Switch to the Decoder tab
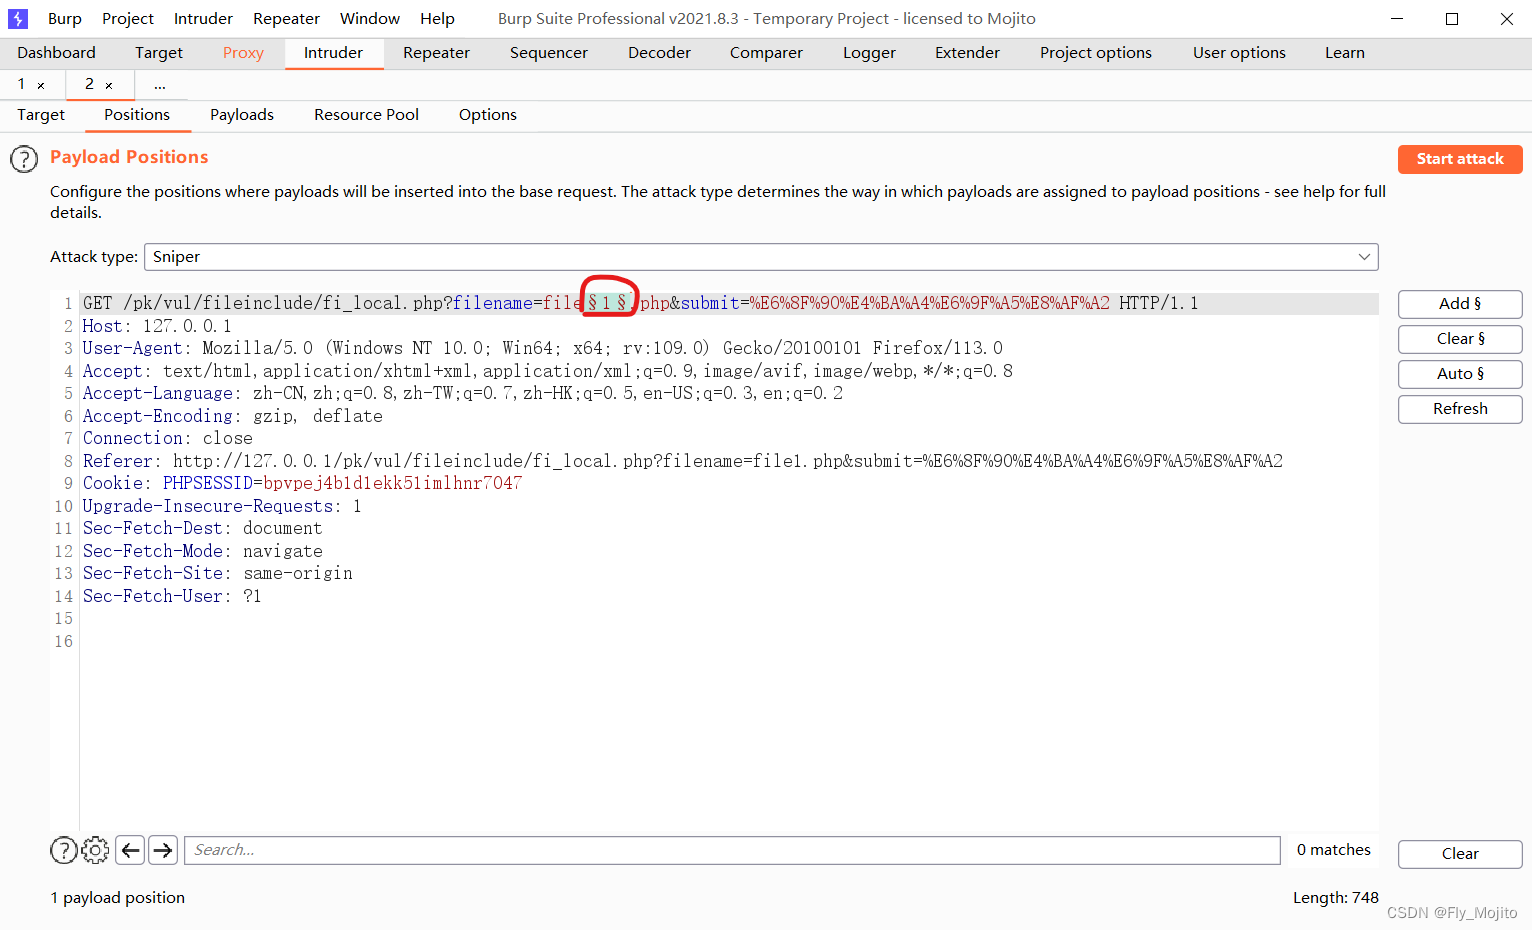The width and height of the screenshot is (1532, 930). coord(659,53)
